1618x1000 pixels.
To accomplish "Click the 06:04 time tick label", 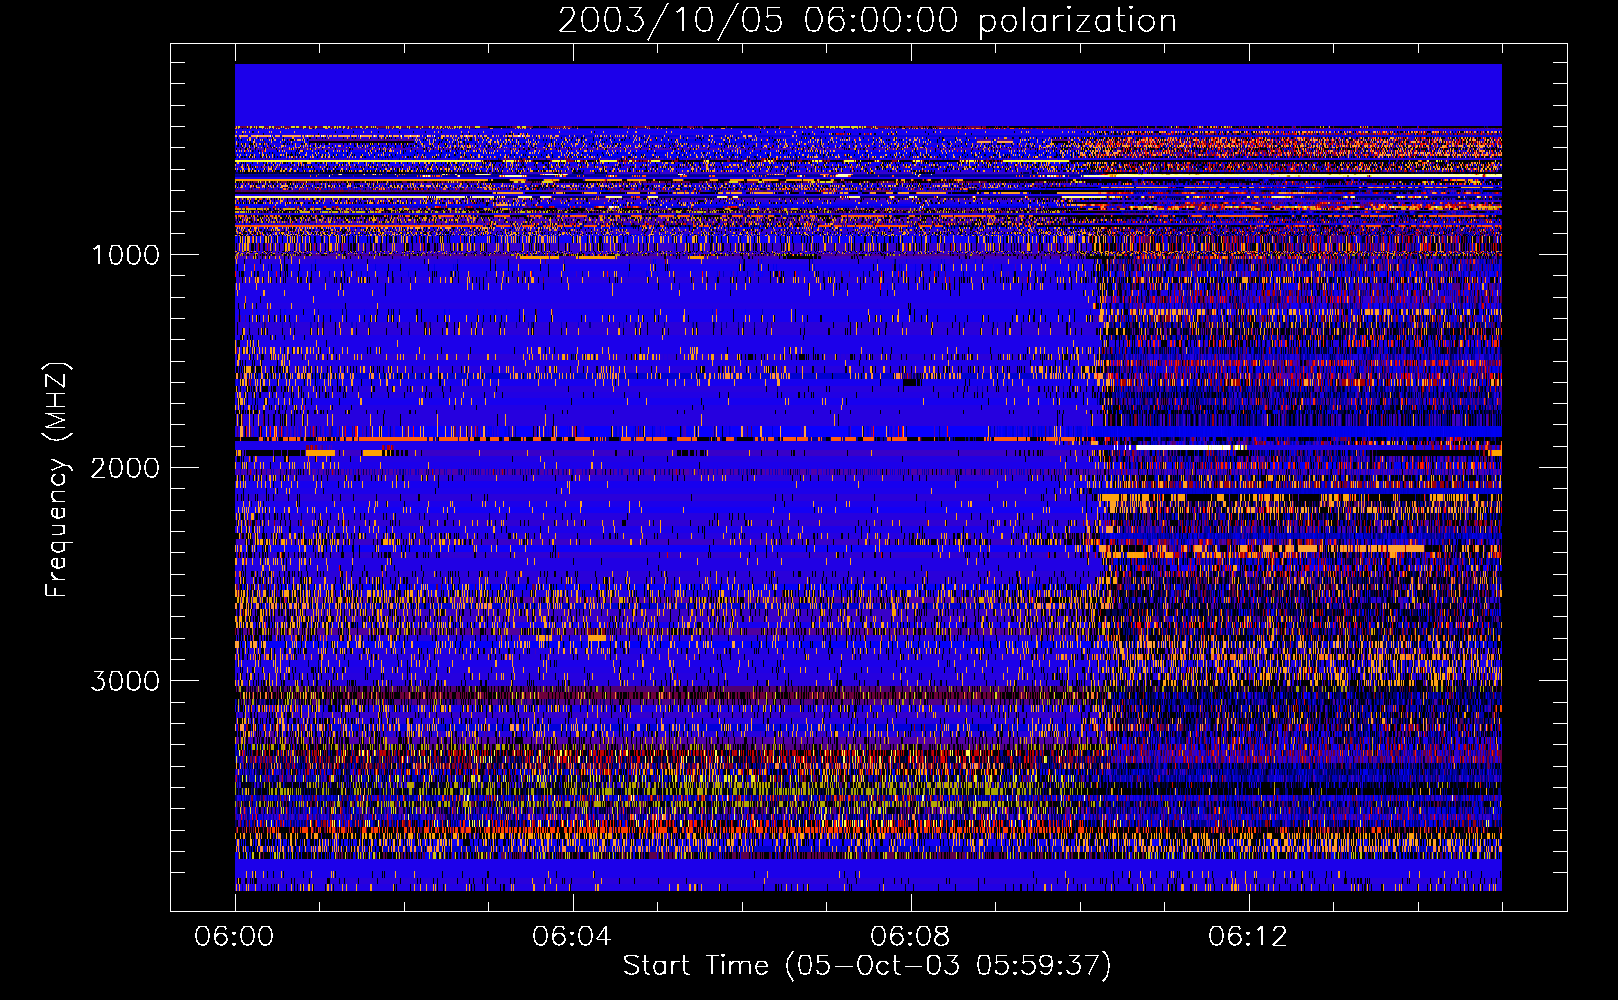I will pyautogui.click(x=573, y=937).
